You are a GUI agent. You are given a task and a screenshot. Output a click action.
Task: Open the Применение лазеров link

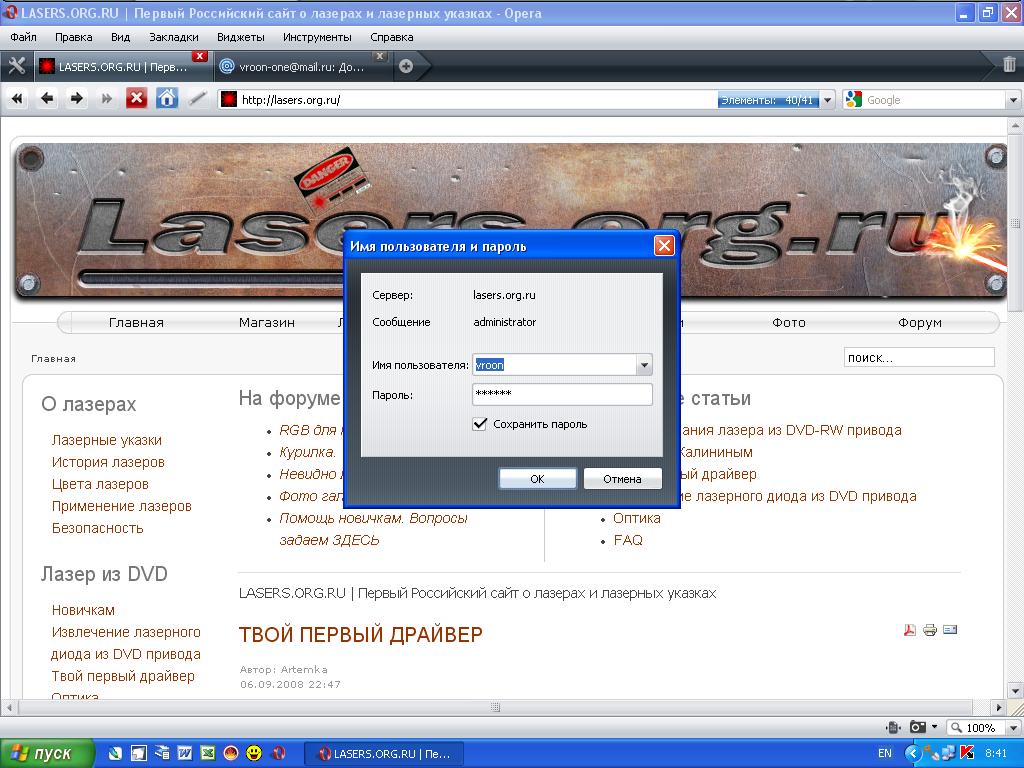click(x=121, y=506)
